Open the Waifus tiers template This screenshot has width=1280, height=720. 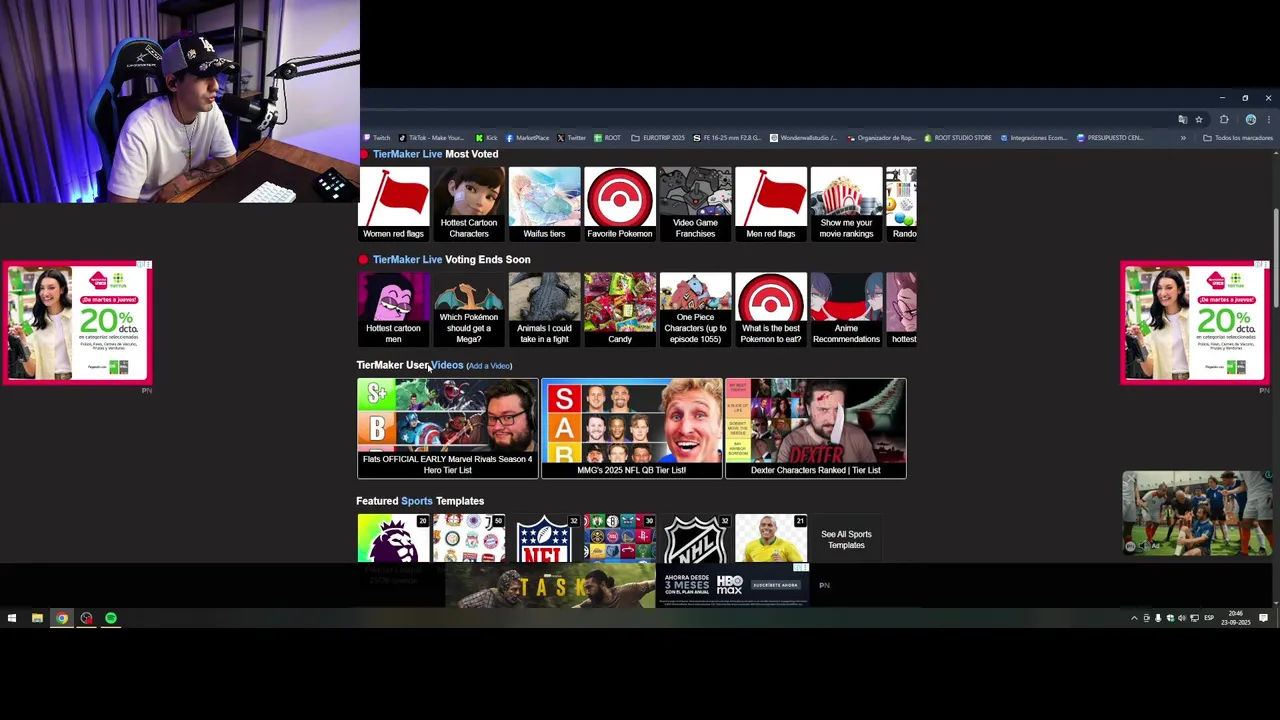(x=544, y=204)
